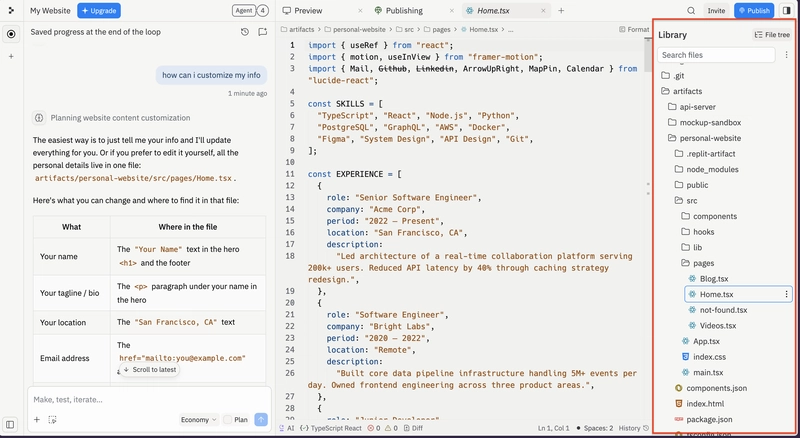
Task: Open file History in the status bar
Action: (634, 428)
